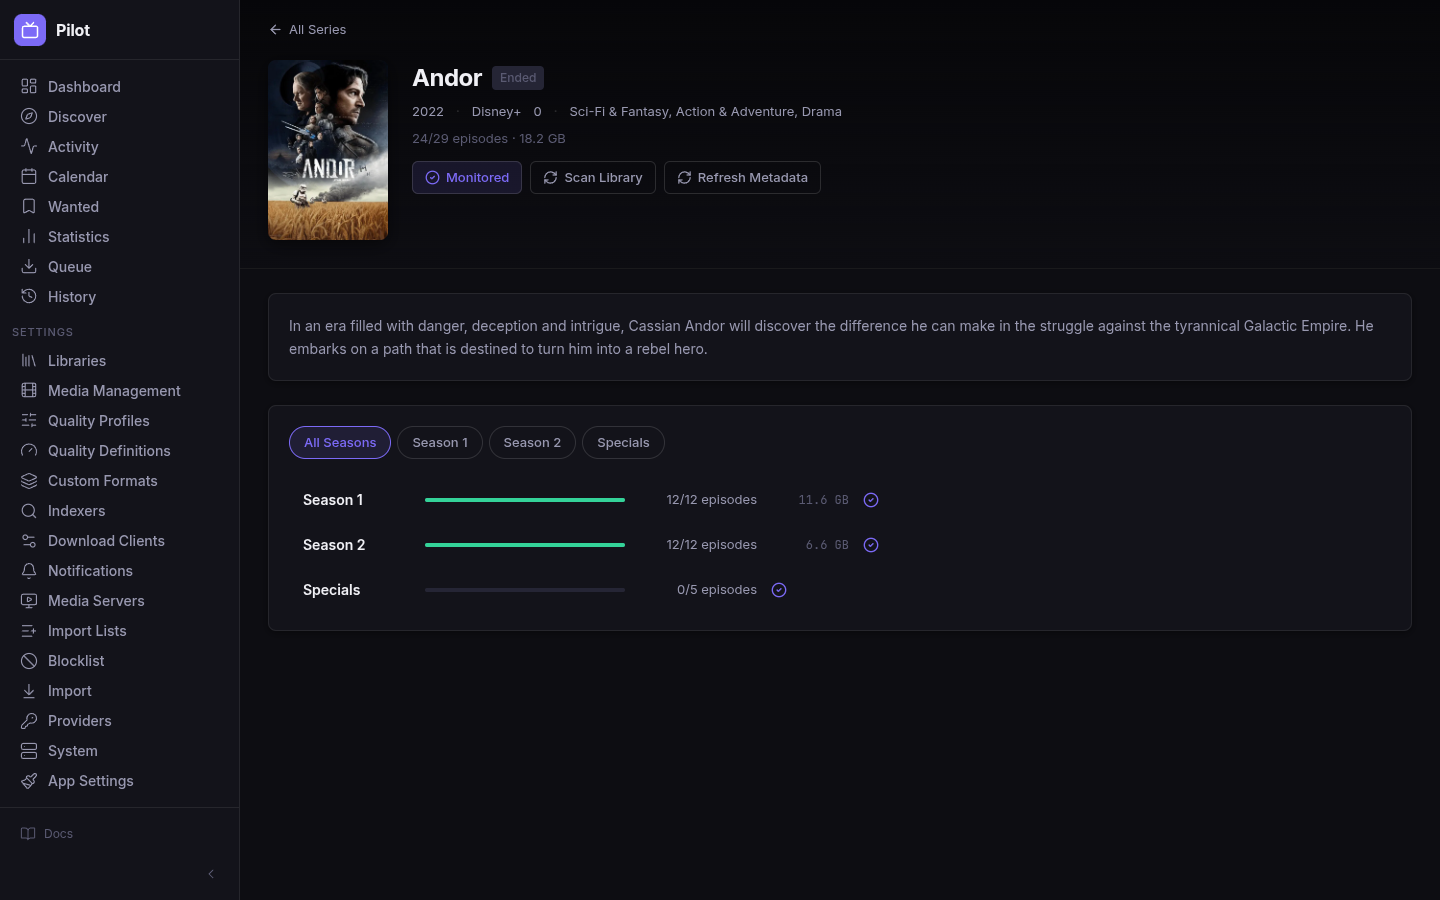
Task: Click Season 2 progress bar
Action: 525,545
